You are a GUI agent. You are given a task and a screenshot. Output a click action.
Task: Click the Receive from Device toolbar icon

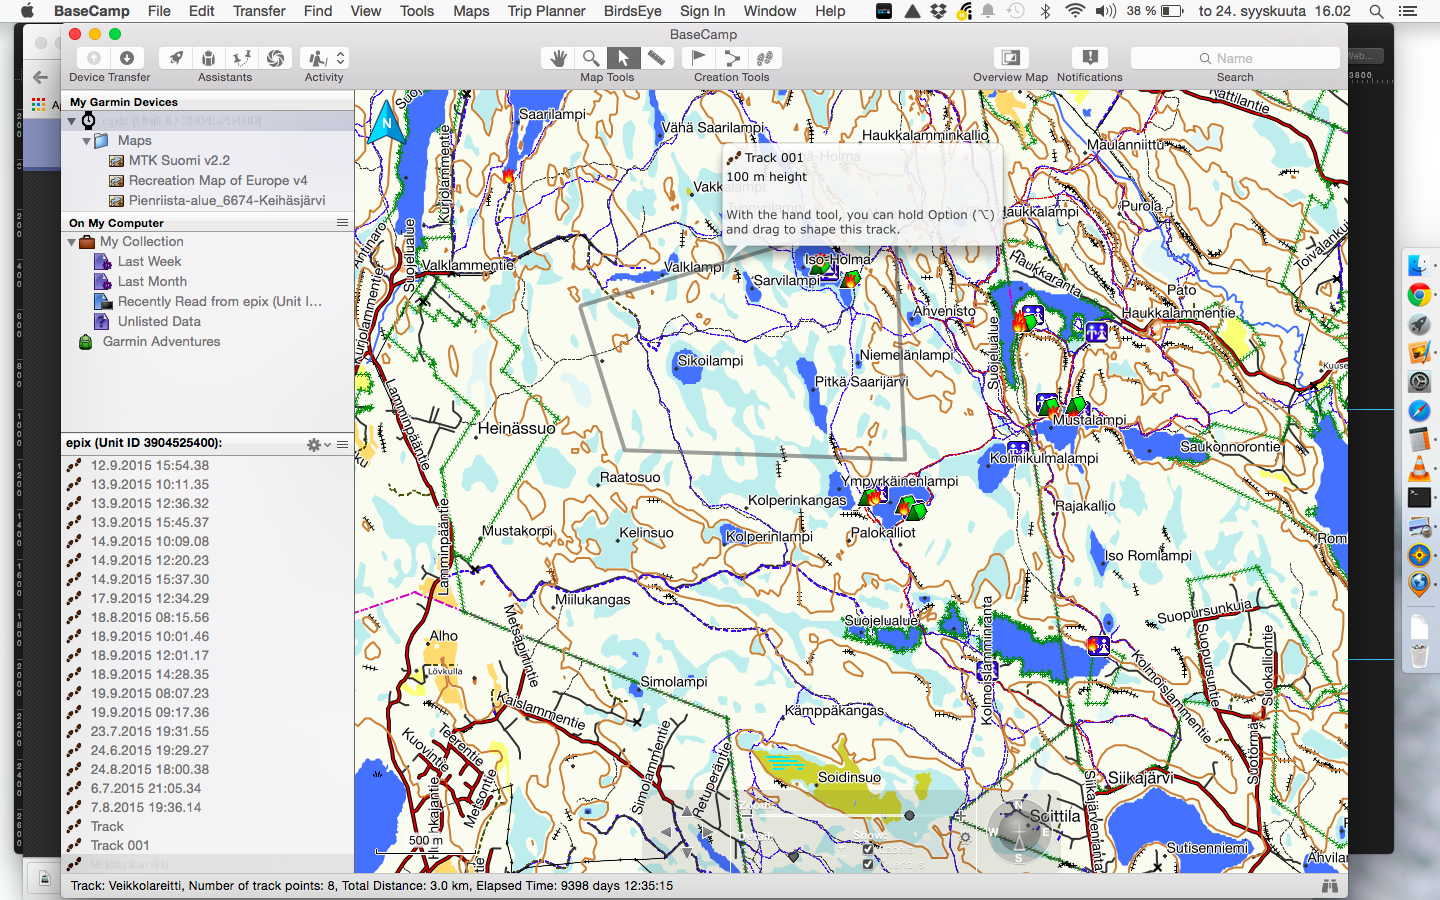127,58
